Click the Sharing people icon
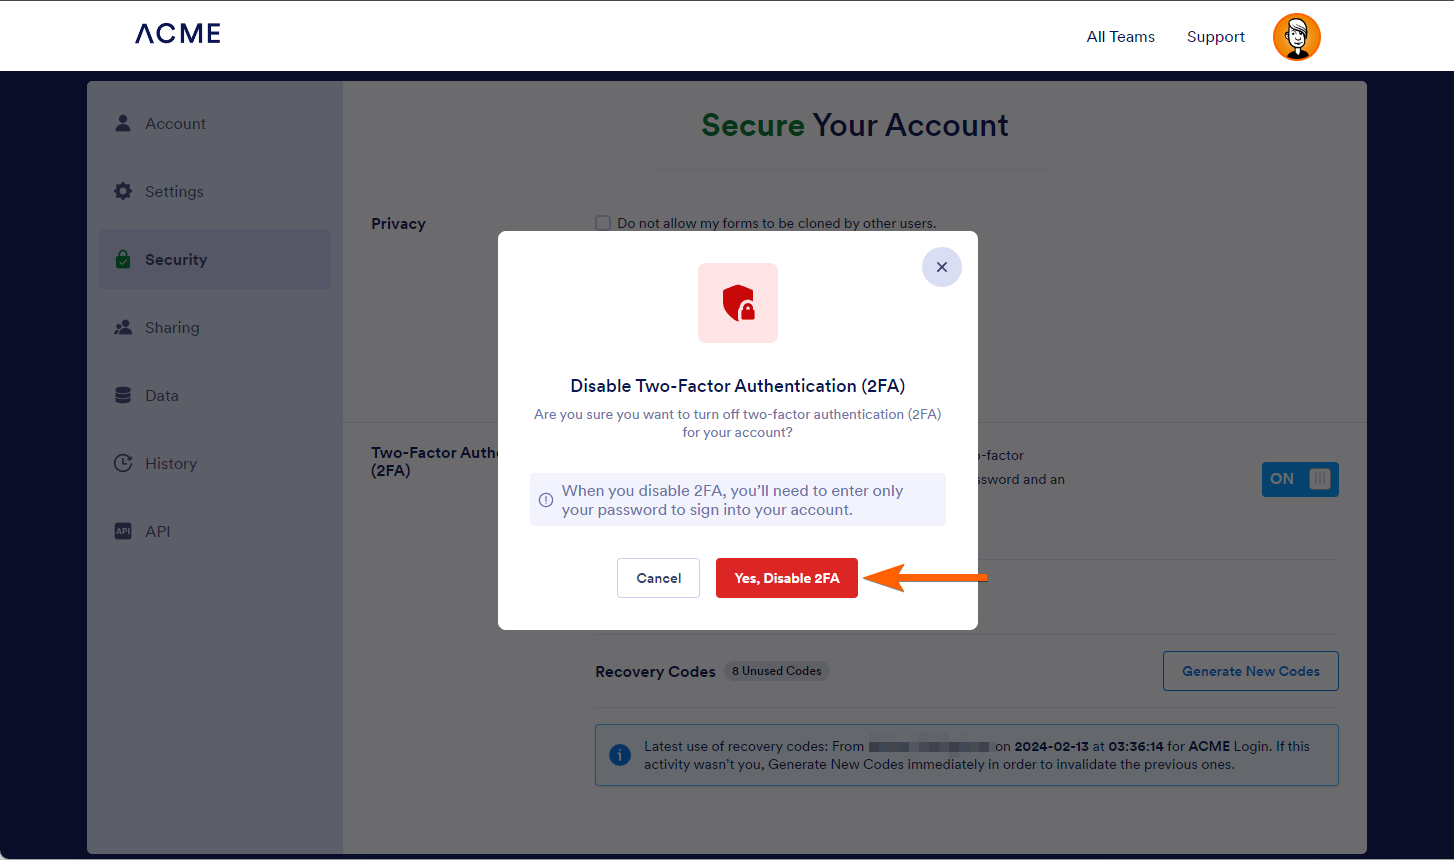 [x=123, y=327]
